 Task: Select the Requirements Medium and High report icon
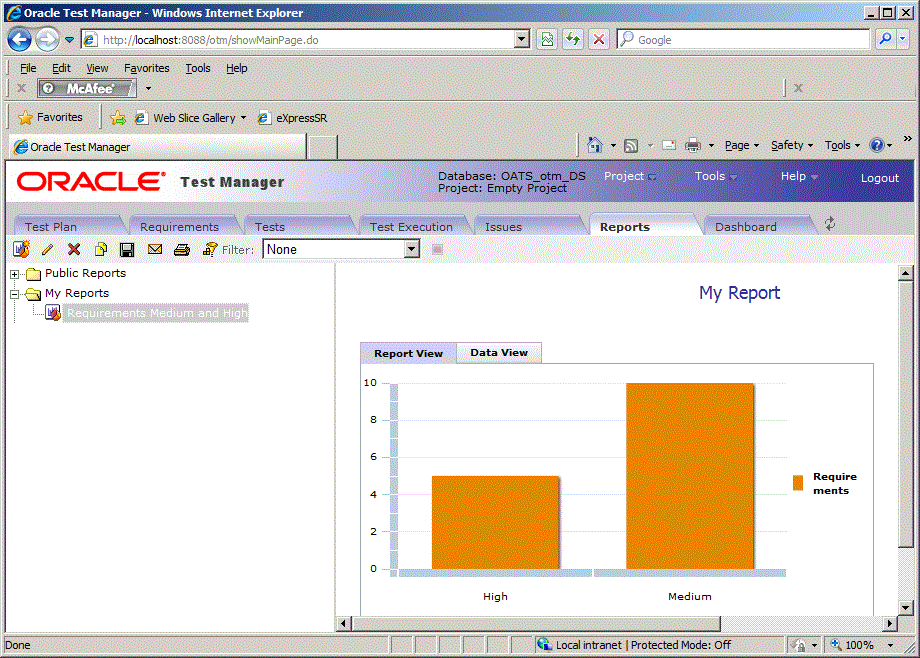coord(53,313)
